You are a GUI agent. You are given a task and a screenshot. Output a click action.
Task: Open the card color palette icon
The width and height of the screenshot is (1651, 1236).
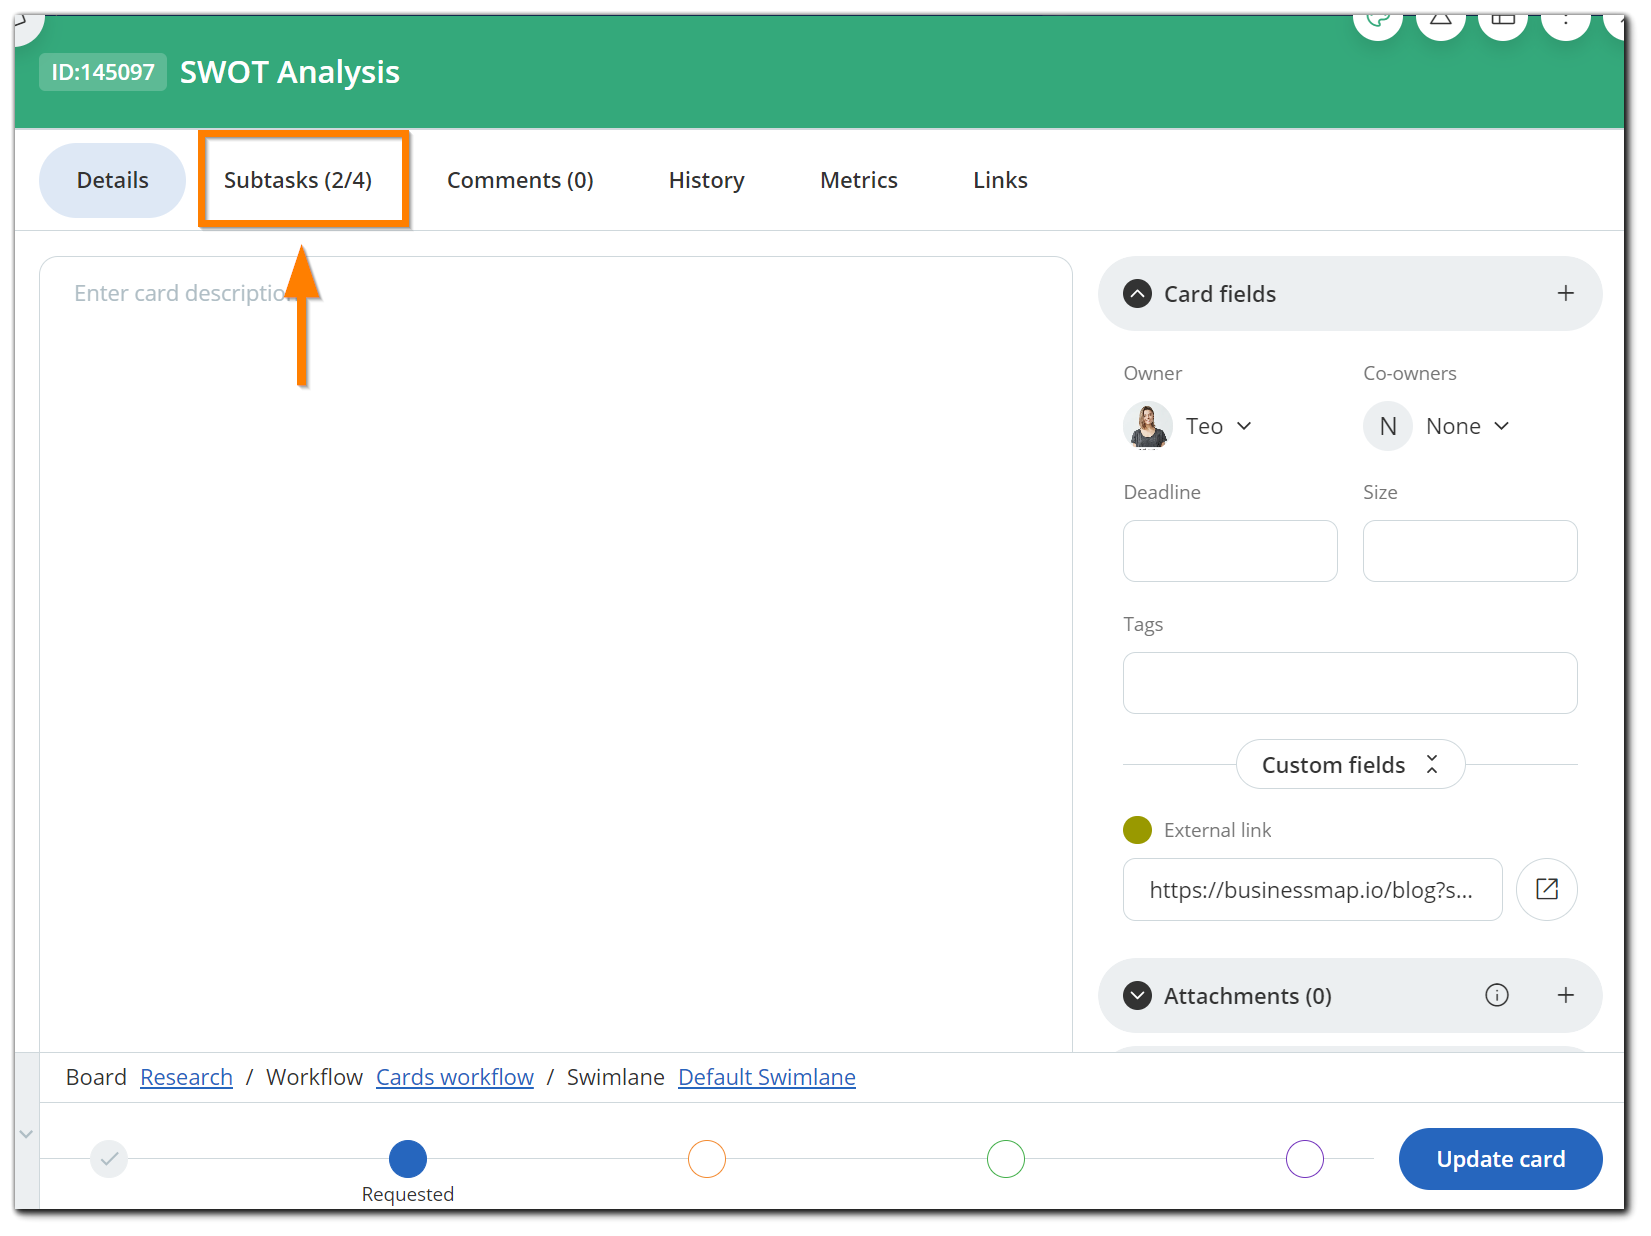tap(1378, 22)
